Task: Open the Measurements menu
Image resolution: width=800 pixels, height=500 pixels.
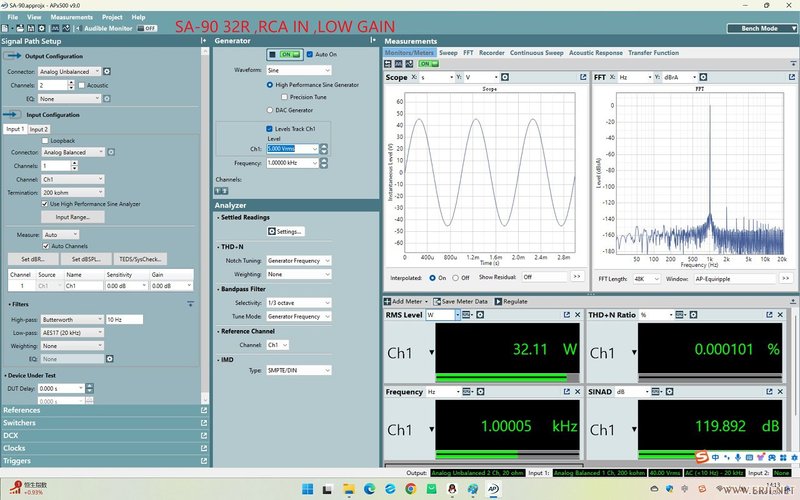Action: (71, 17)
